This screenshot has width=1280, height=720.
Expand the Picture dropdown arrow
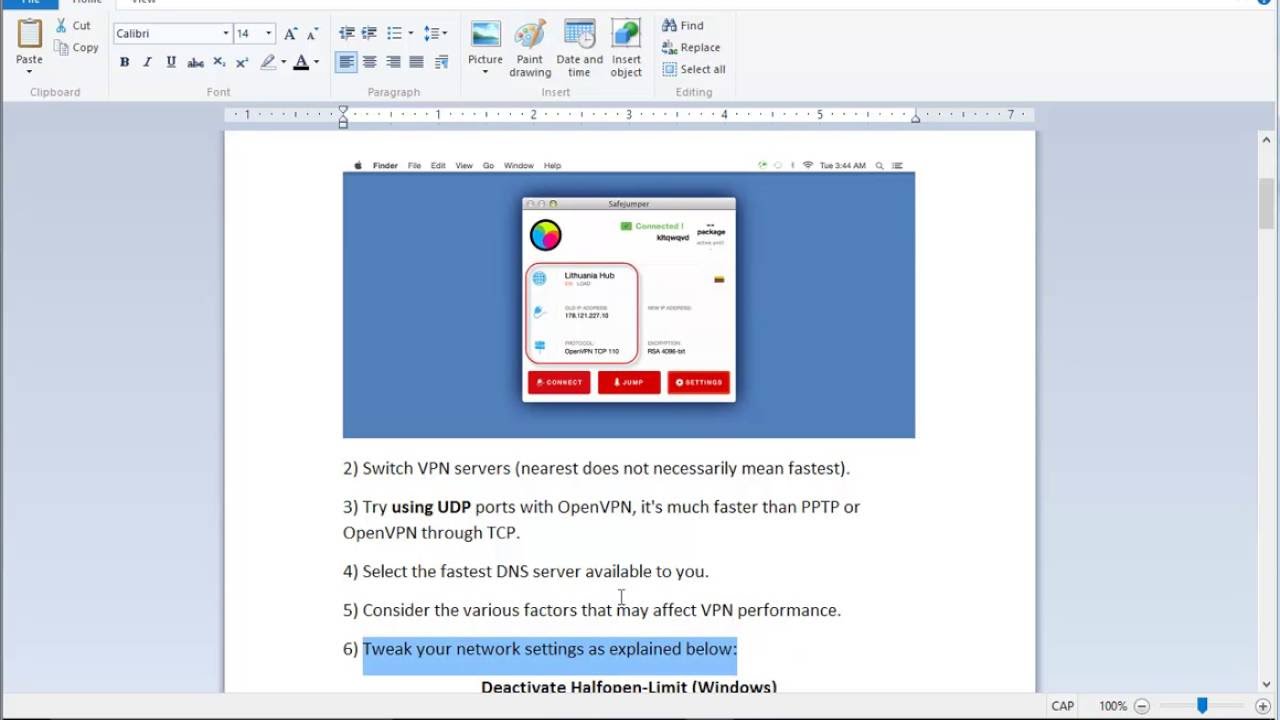485,73
